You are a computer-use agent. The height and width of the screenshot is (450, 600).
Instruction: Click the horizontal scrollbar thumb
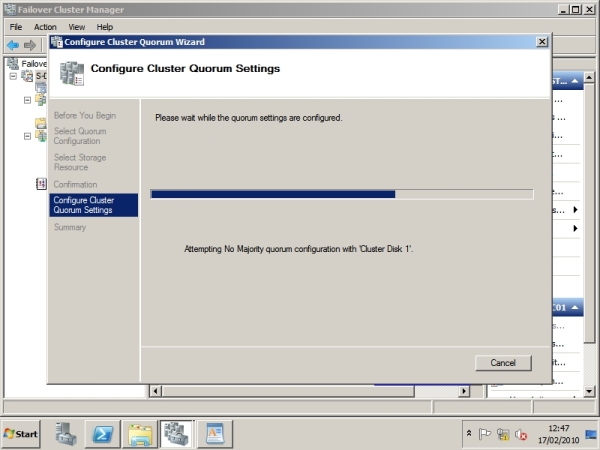tap(288, 391)
